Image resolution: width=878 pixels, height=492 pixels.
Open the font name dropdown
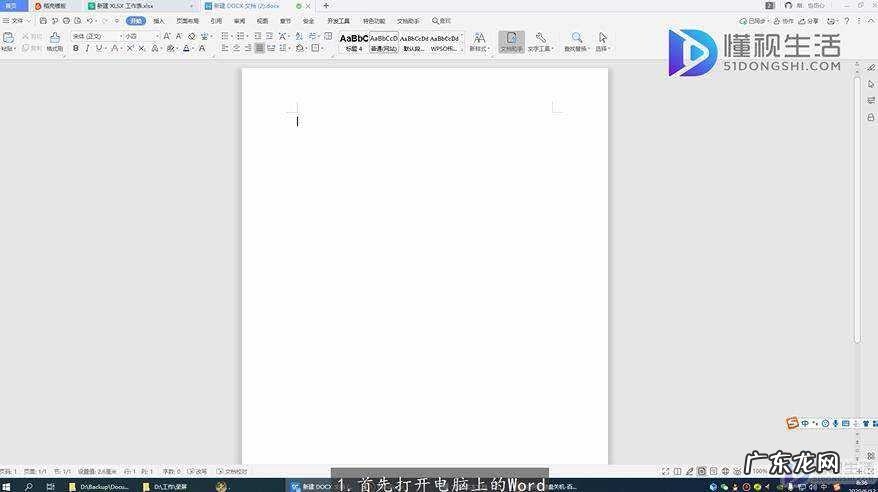click(121, 36)
